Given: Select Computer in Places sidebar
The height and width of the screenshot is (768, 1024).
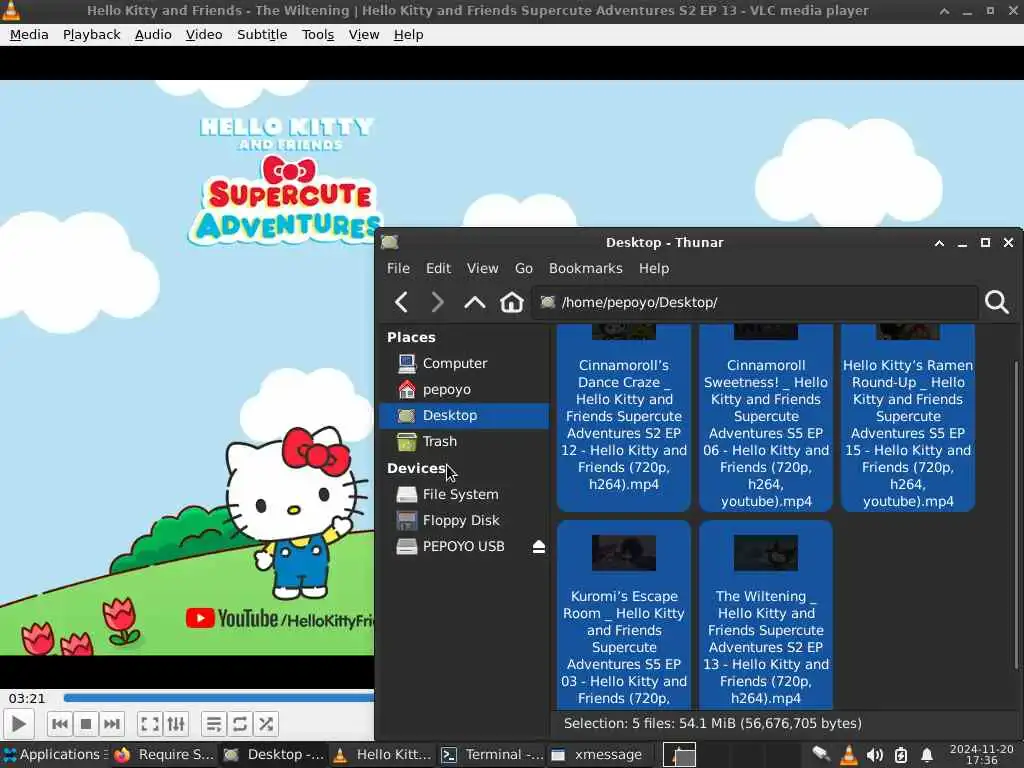Looking at the screenshot, I should pos(465,363).
